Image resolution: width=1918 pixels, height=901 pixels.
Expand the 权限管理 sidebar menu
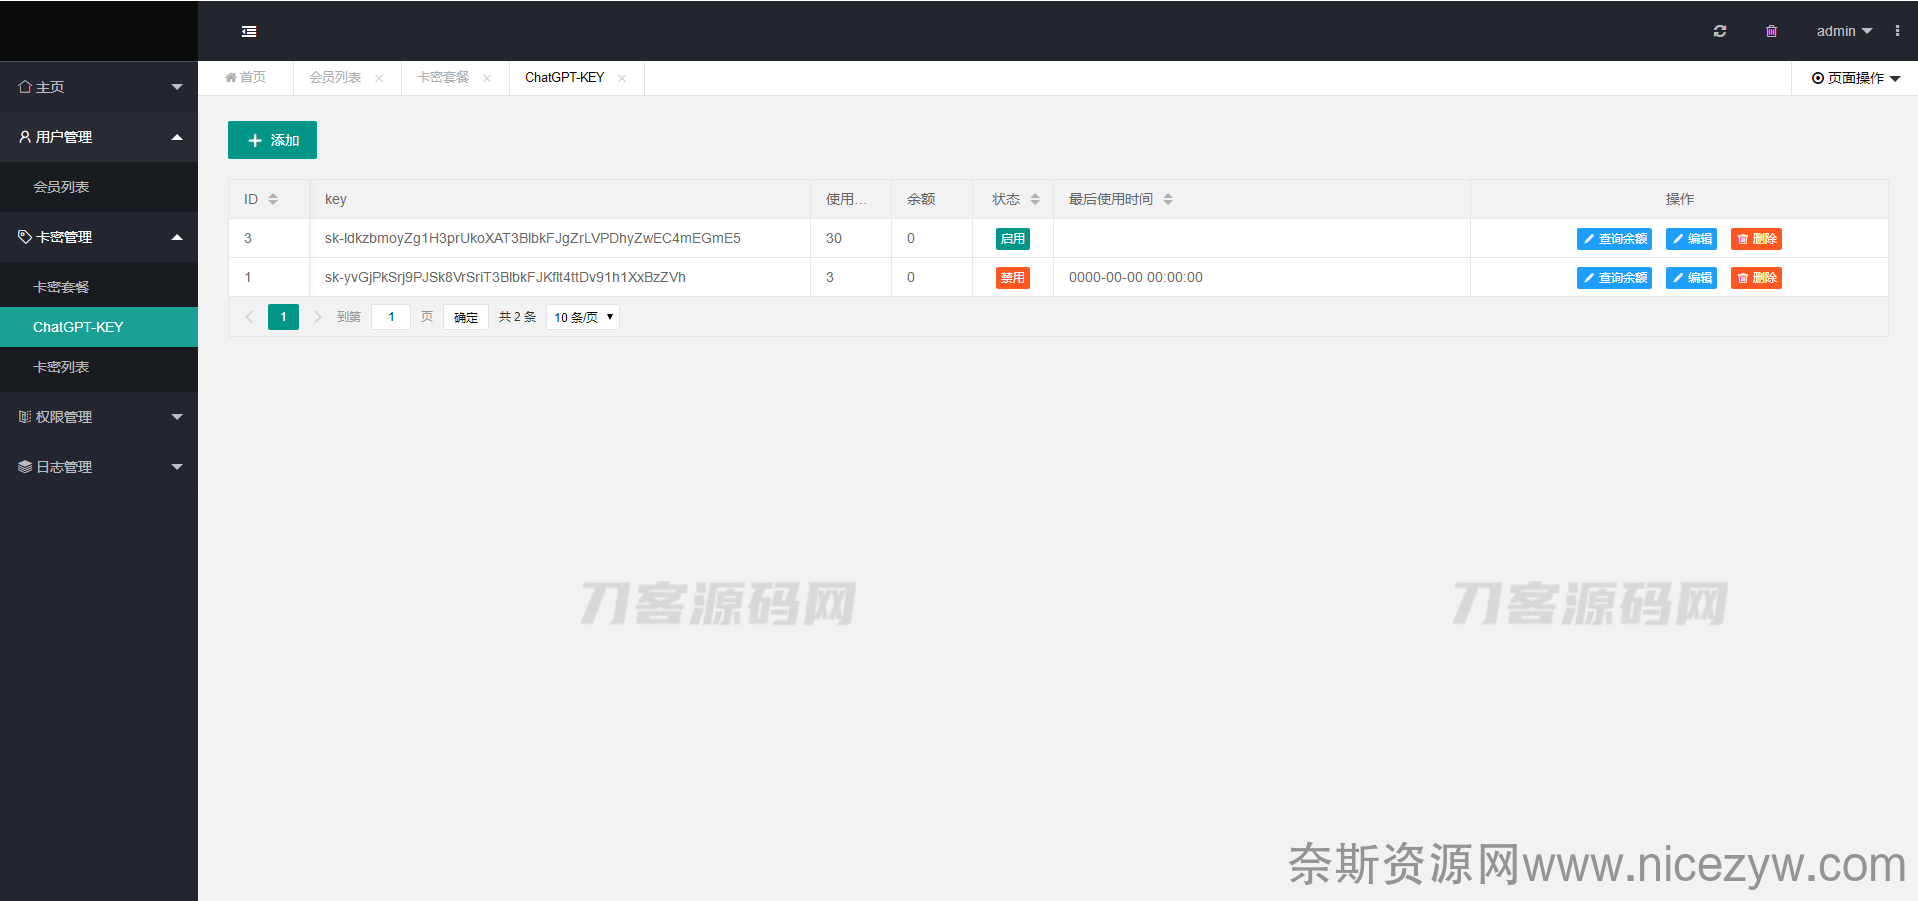[x=99, y=417]
